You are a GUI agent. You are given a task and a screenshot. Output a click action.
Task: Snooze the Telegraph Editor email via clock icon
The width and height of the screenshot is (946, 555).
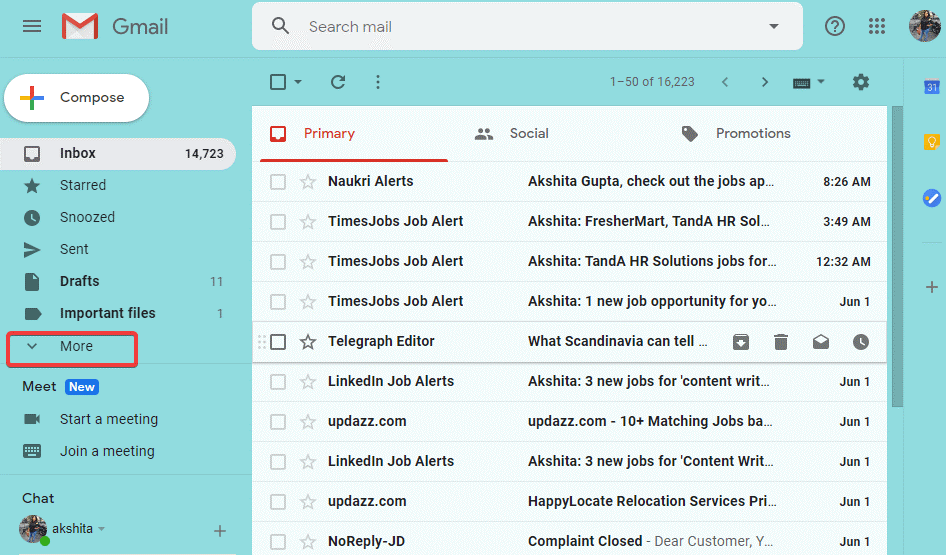[x=861, y=342]
